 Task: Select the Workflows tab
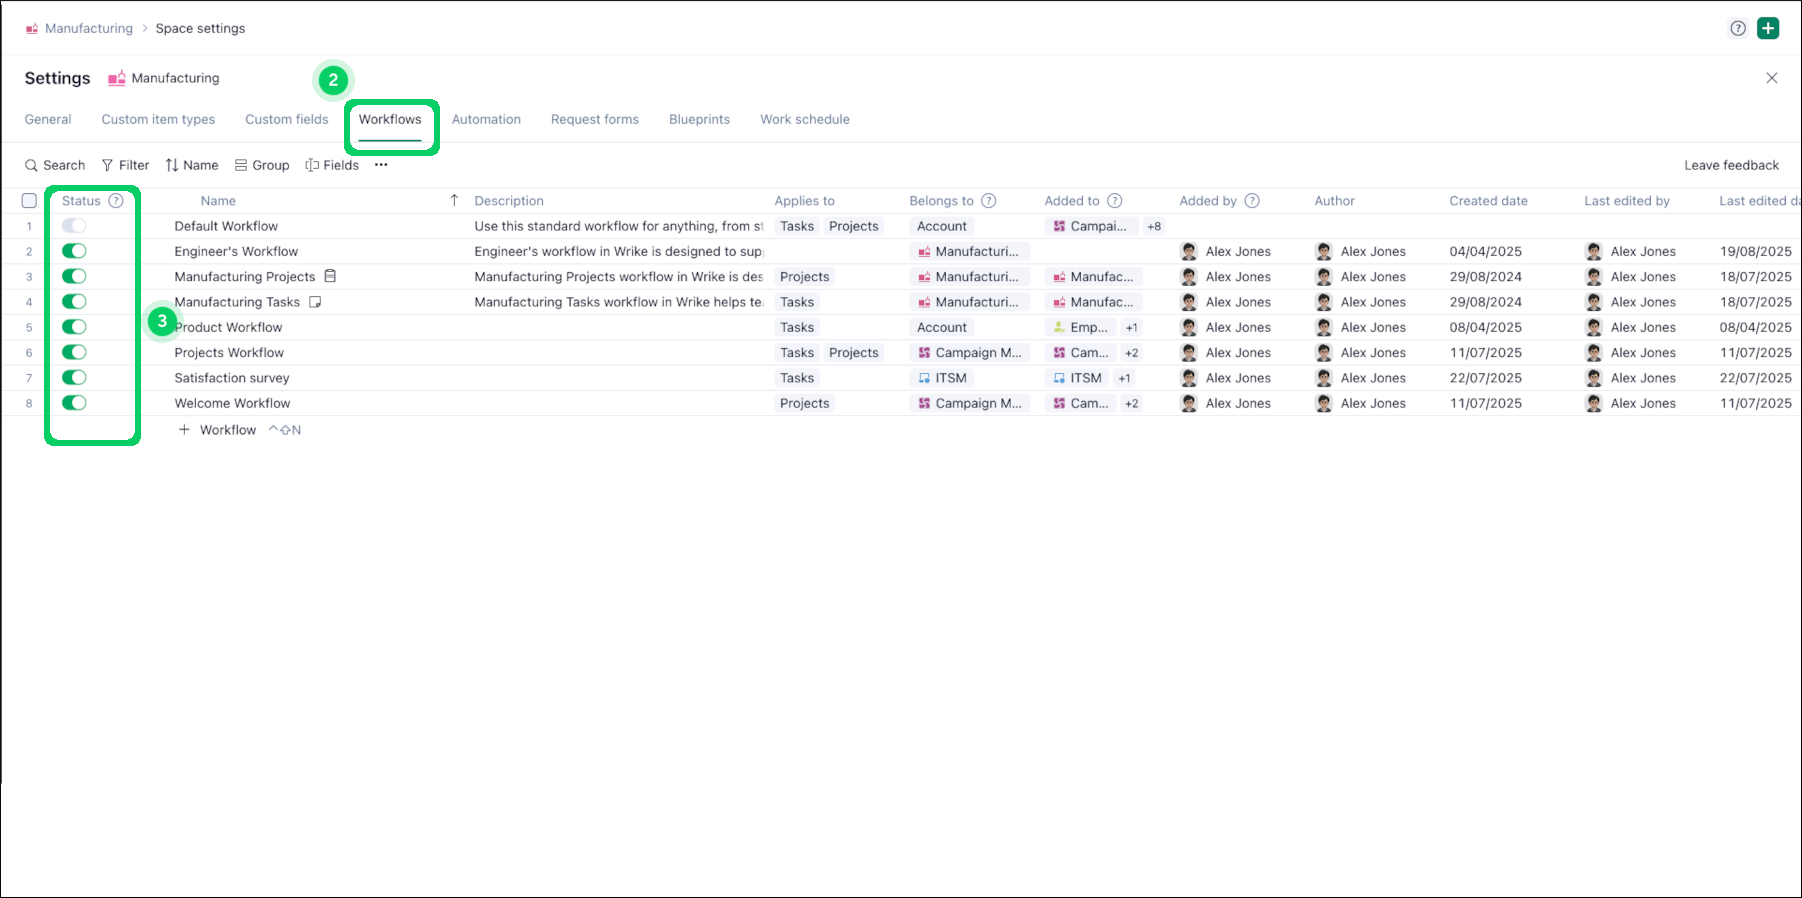point(390,119)
